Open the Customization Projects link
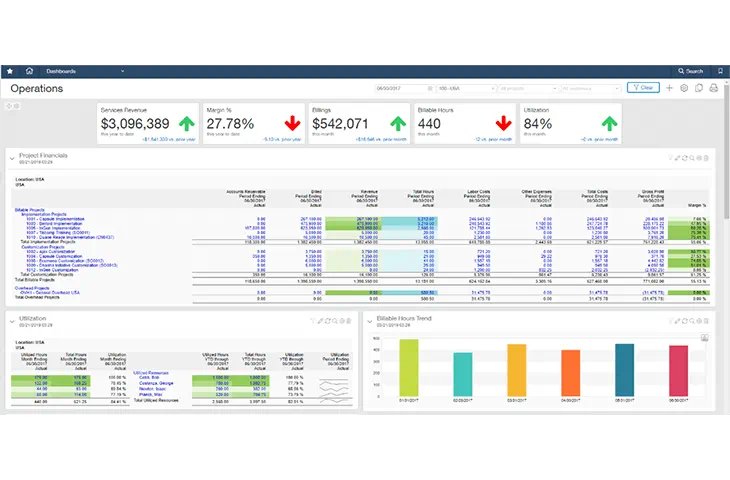Viewport: 730px width, 480px height. [x=43, y=247]
